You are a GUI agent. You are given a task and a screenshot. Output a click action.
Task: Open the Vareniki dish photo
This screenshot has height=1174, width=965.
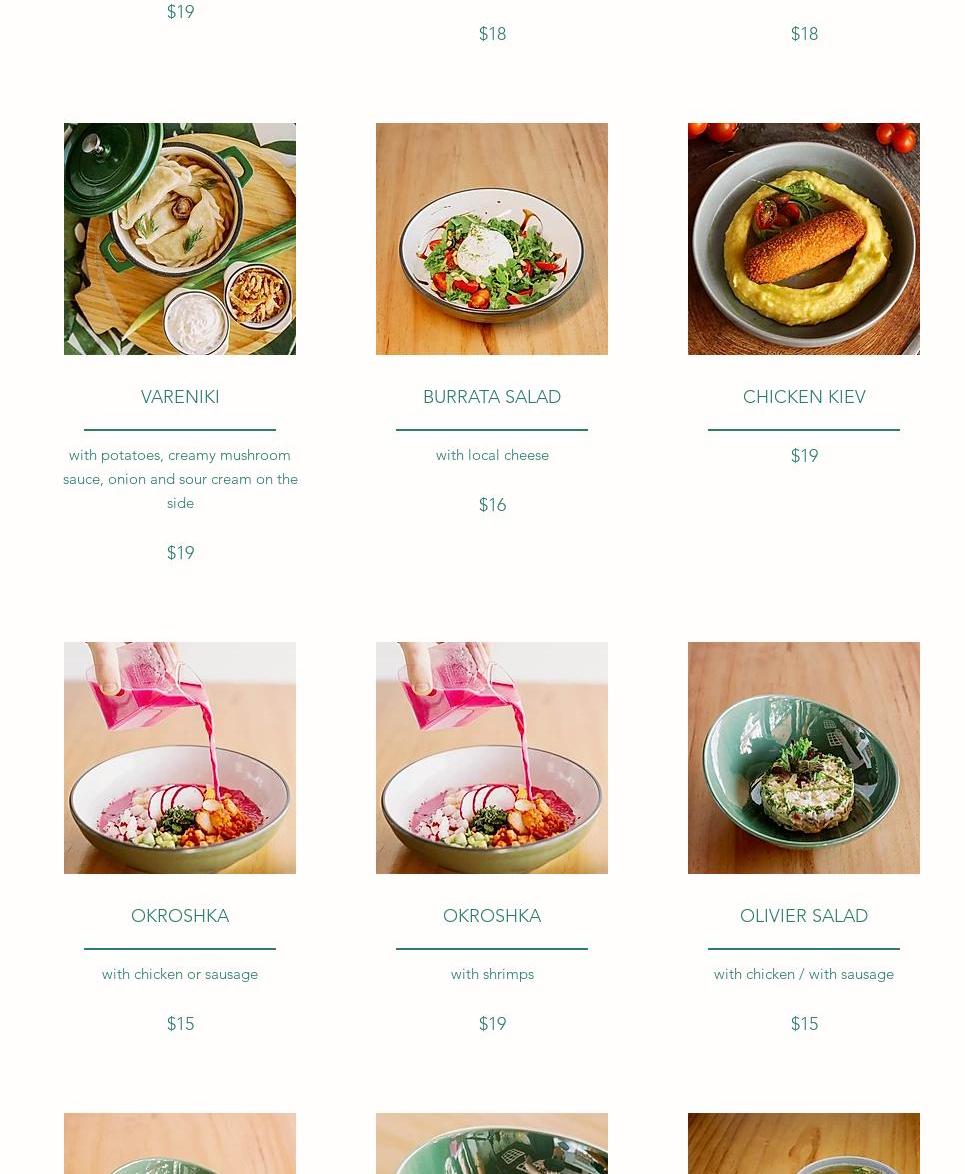click(x=180, y=239)
